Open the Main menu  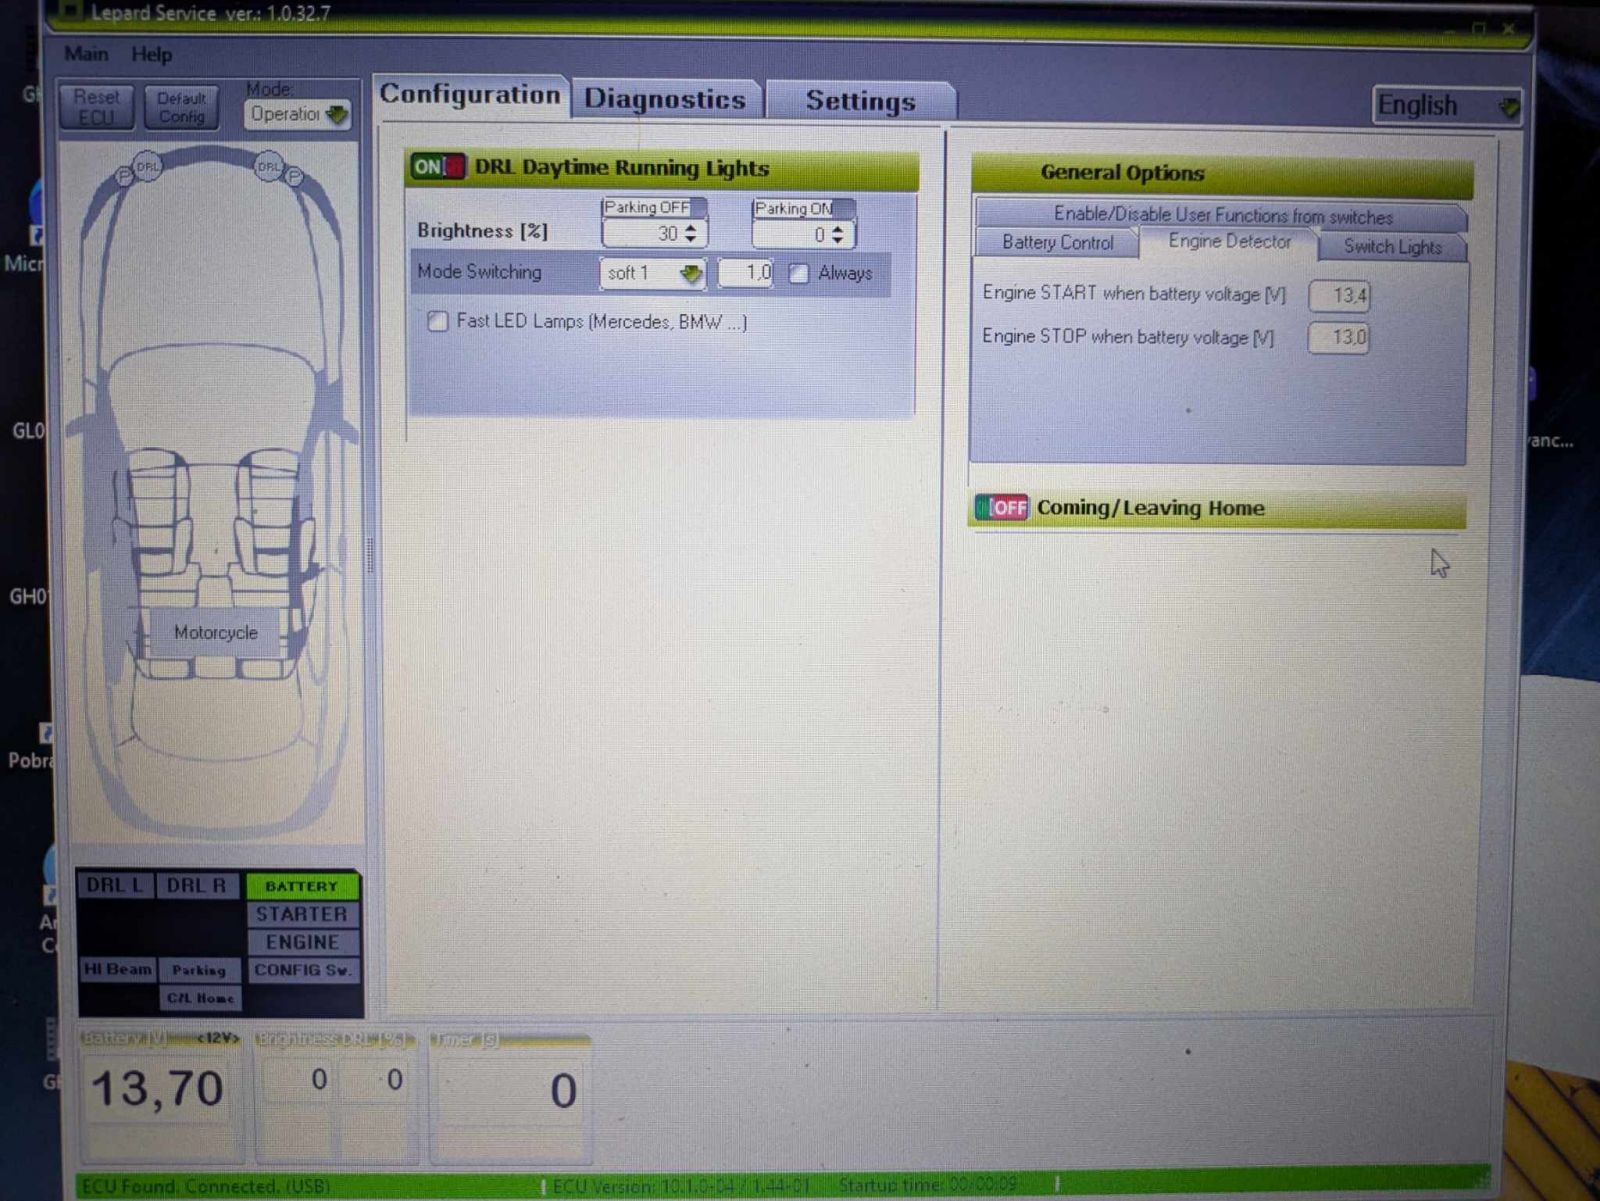coord(86,54)
